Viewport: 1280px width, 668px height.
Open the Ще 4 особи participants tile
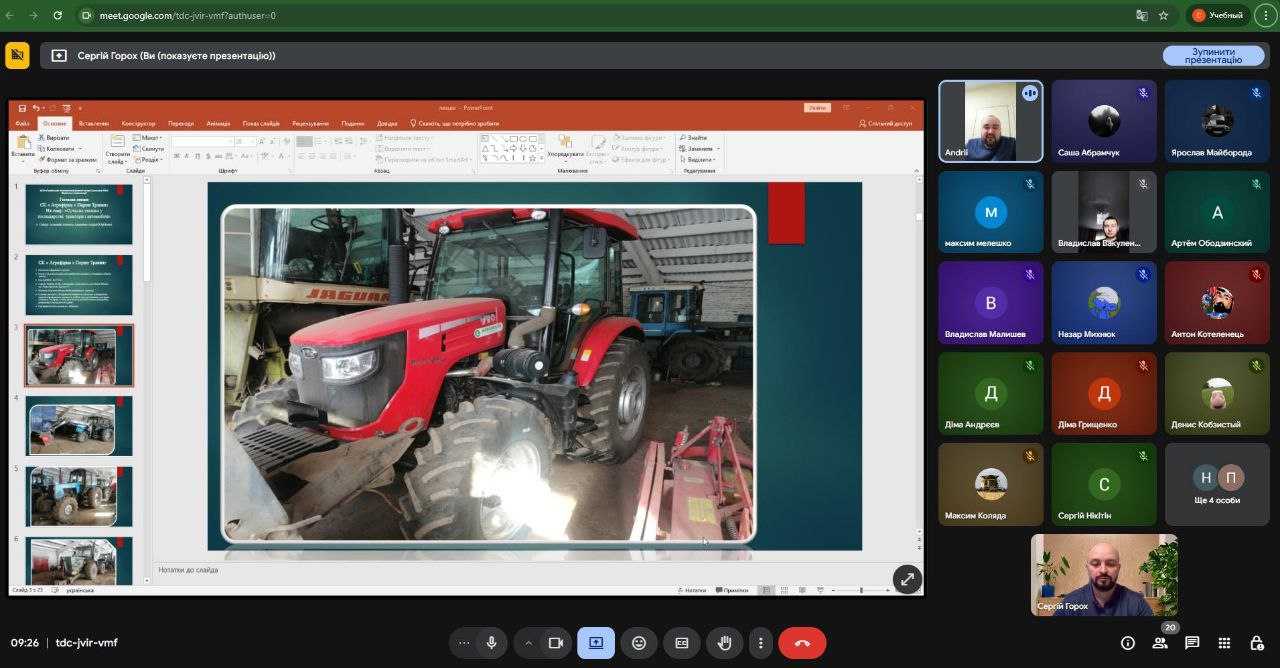[x=1217, y=485]
